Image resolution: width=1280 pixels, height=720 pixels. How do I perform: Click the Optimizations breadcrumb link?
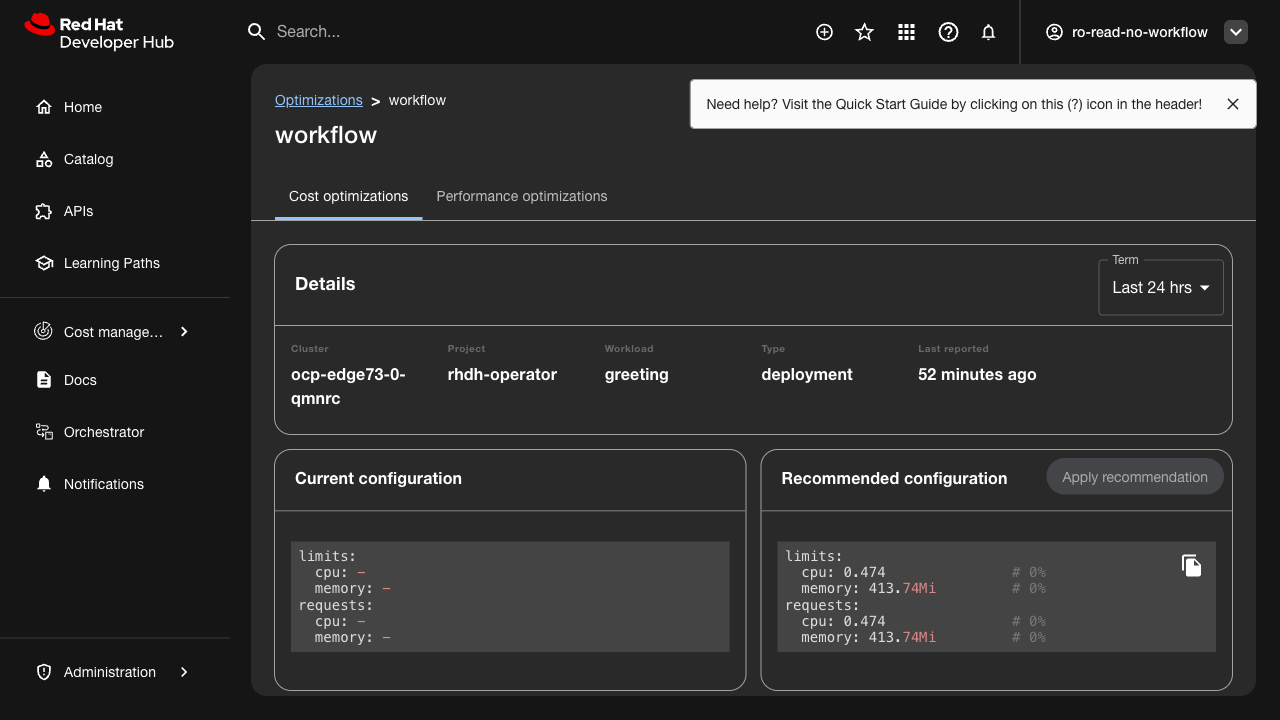318,100
